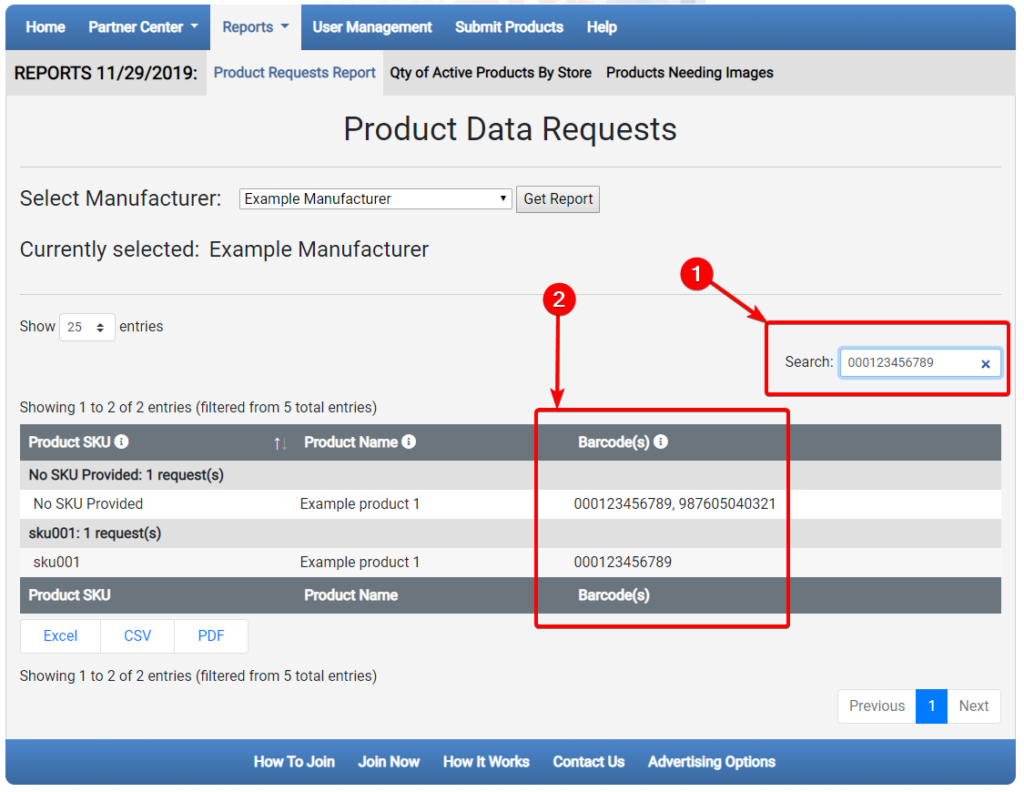The image size is (1024, 792).
Task: Click the 'sku001' SKU cell
Action: (x=57, y=562)
